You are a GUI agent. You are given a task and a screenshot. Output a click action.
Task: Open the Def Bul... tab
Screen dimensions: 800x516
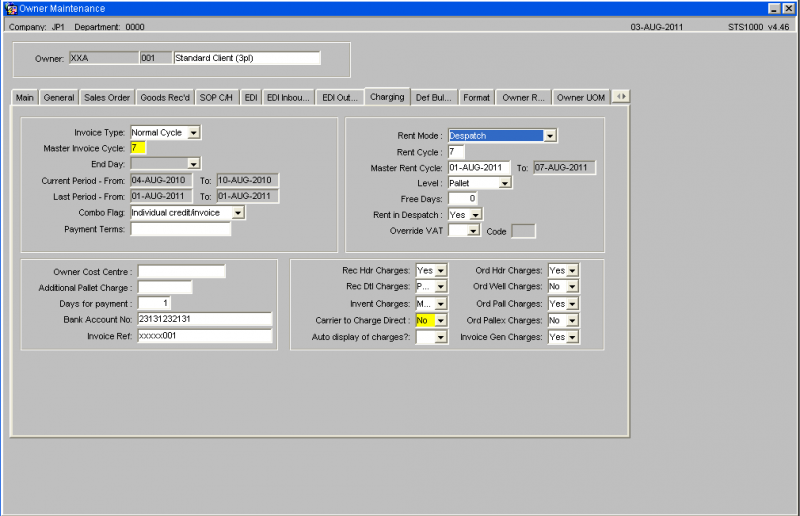pyautogui.click(x=433, y=97)
